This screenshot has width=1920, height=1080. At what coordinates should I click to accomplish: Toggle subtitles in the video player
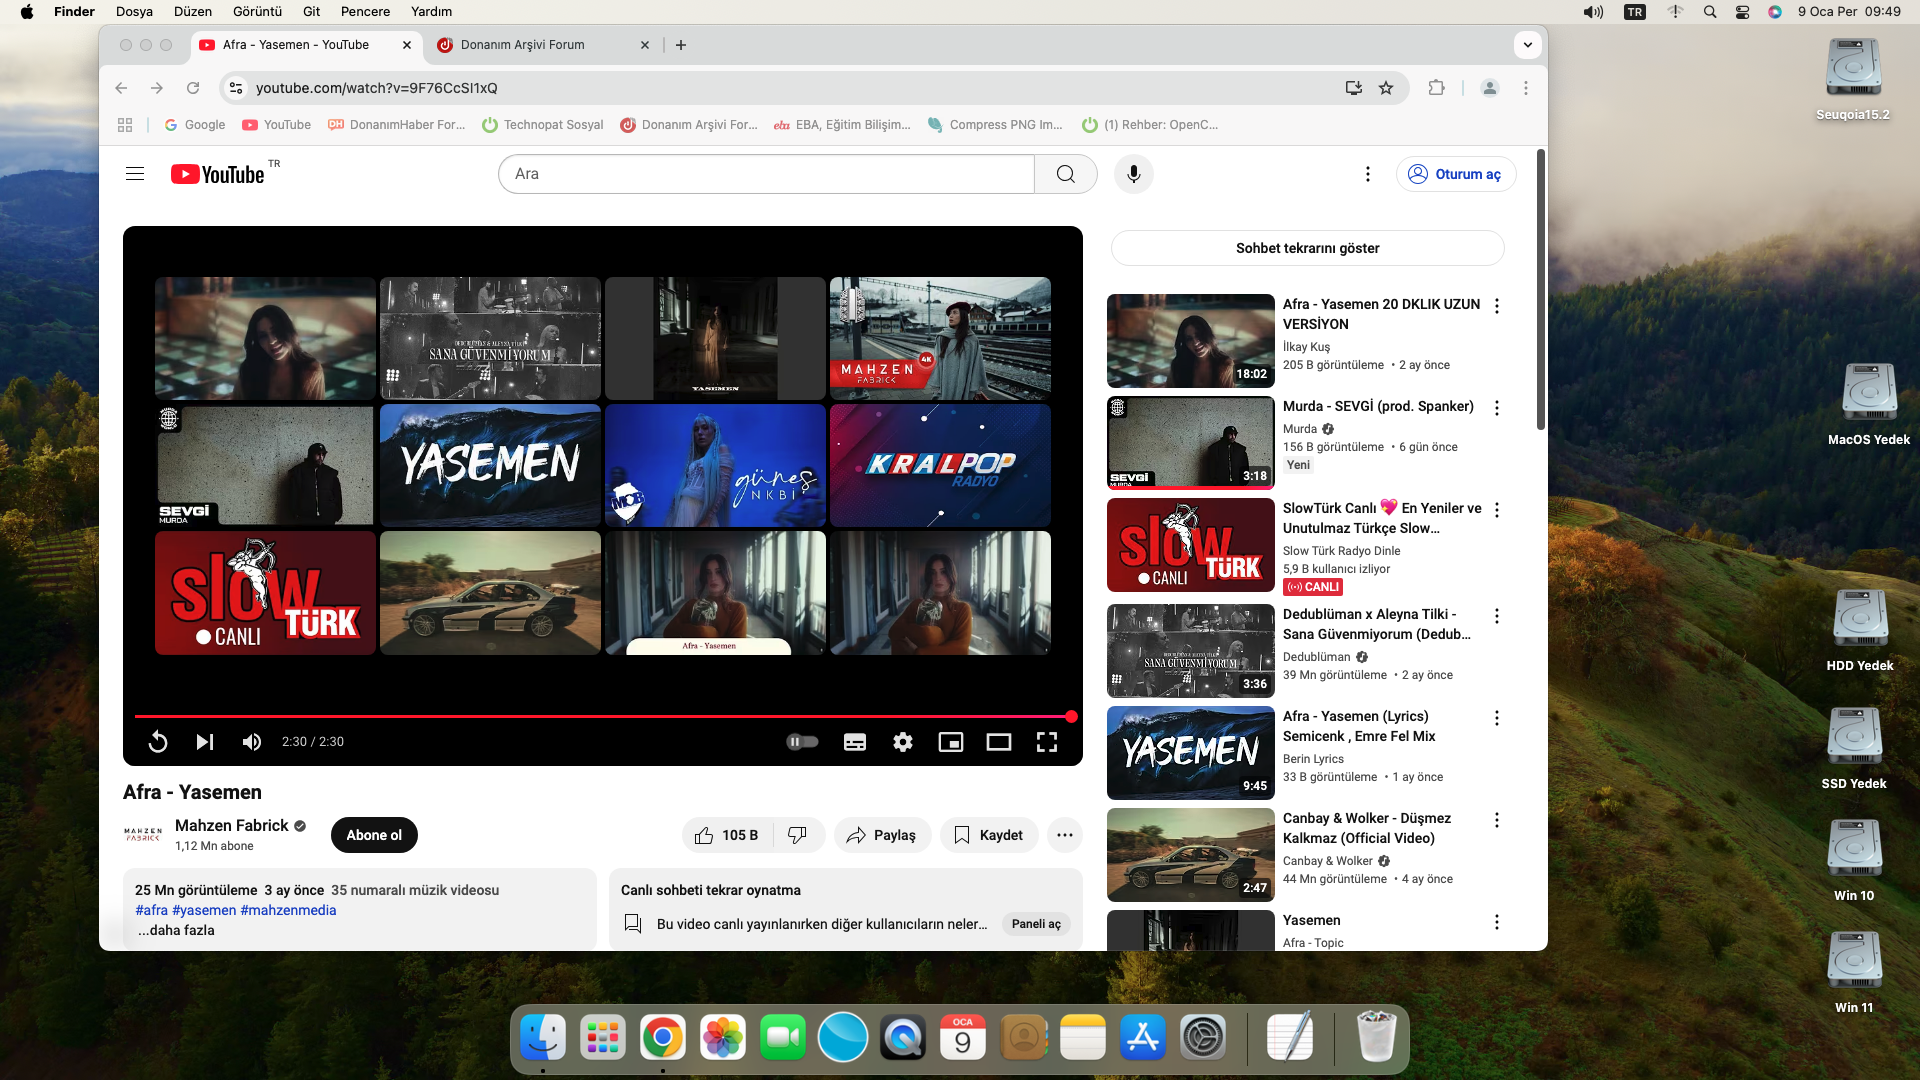[855, 742]
